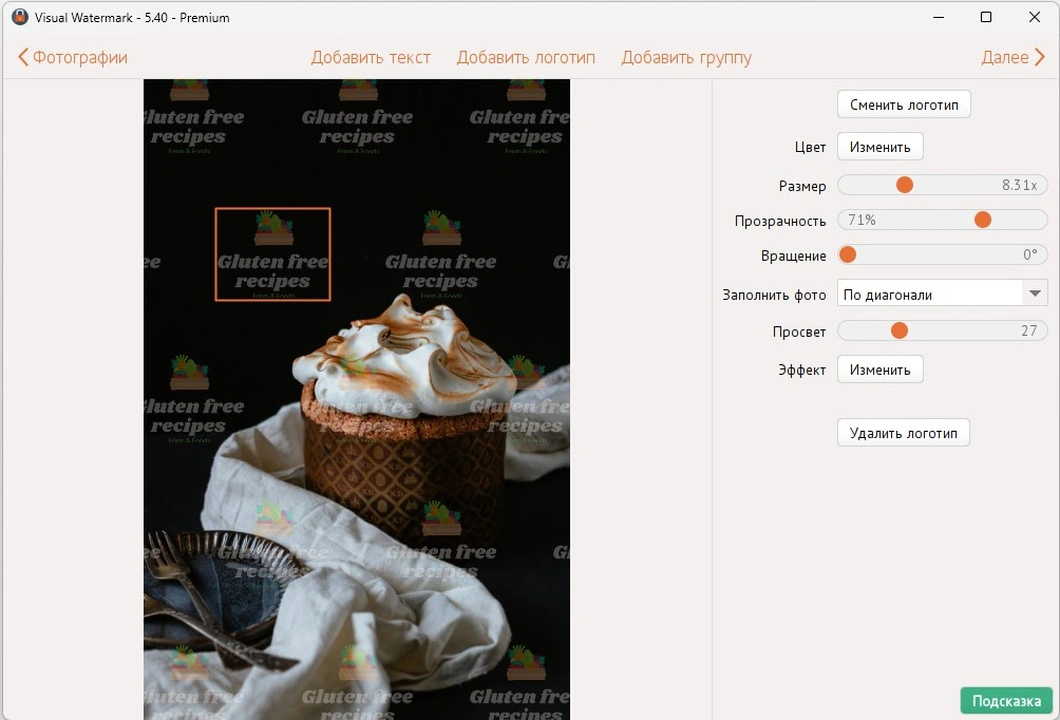The width and height of the screenshot is (1060, 720).
Task: Click Добавить логотип in the top bar
Action: (x=526, y=57)
